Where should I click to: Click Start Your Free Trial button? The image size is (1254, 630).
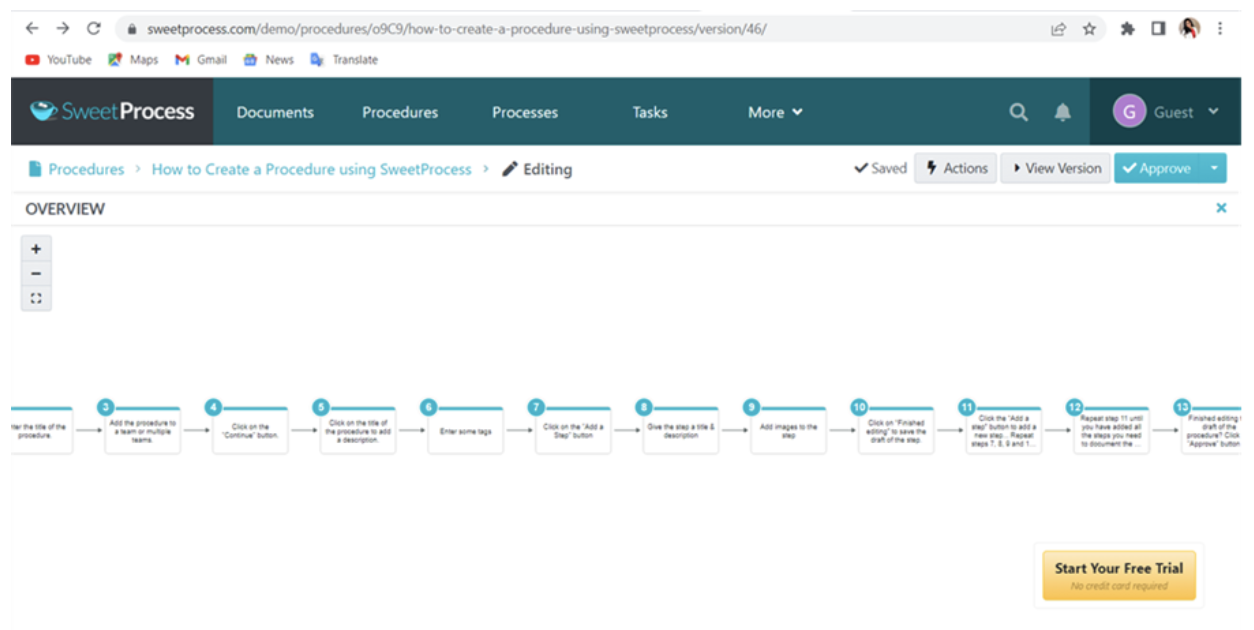coord(1119,575)
